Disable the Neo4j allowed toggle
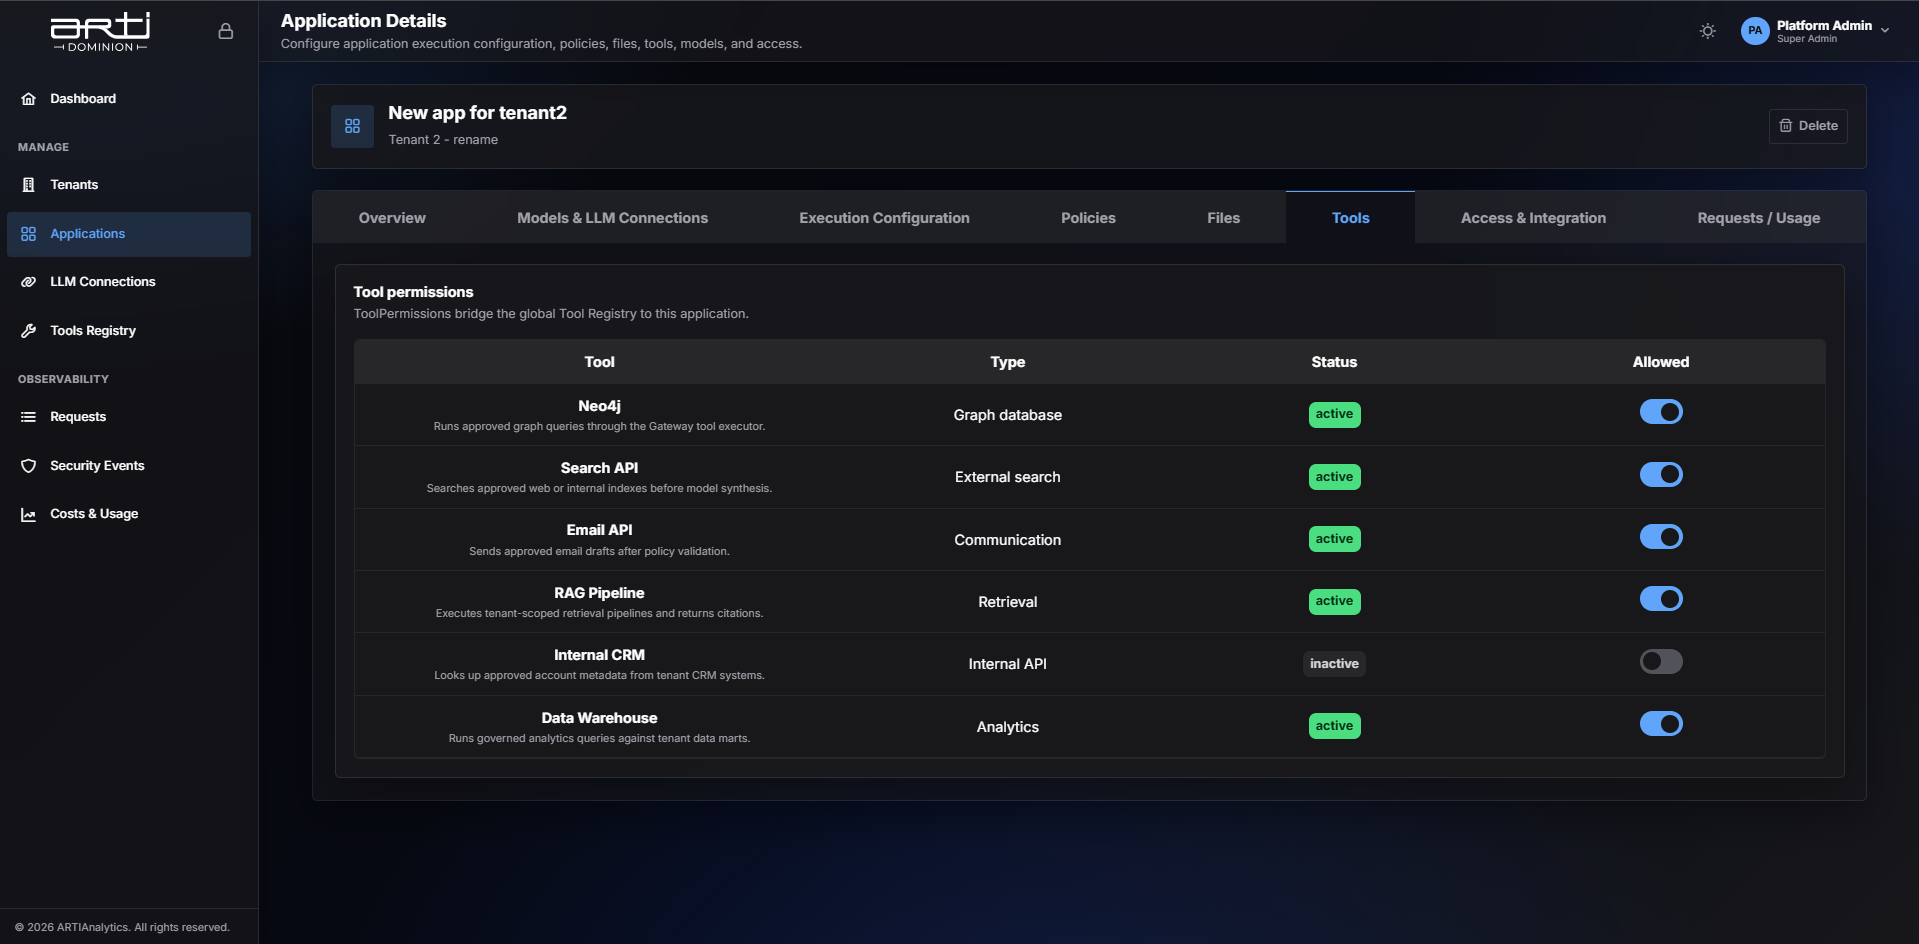 click(1661, 412)
